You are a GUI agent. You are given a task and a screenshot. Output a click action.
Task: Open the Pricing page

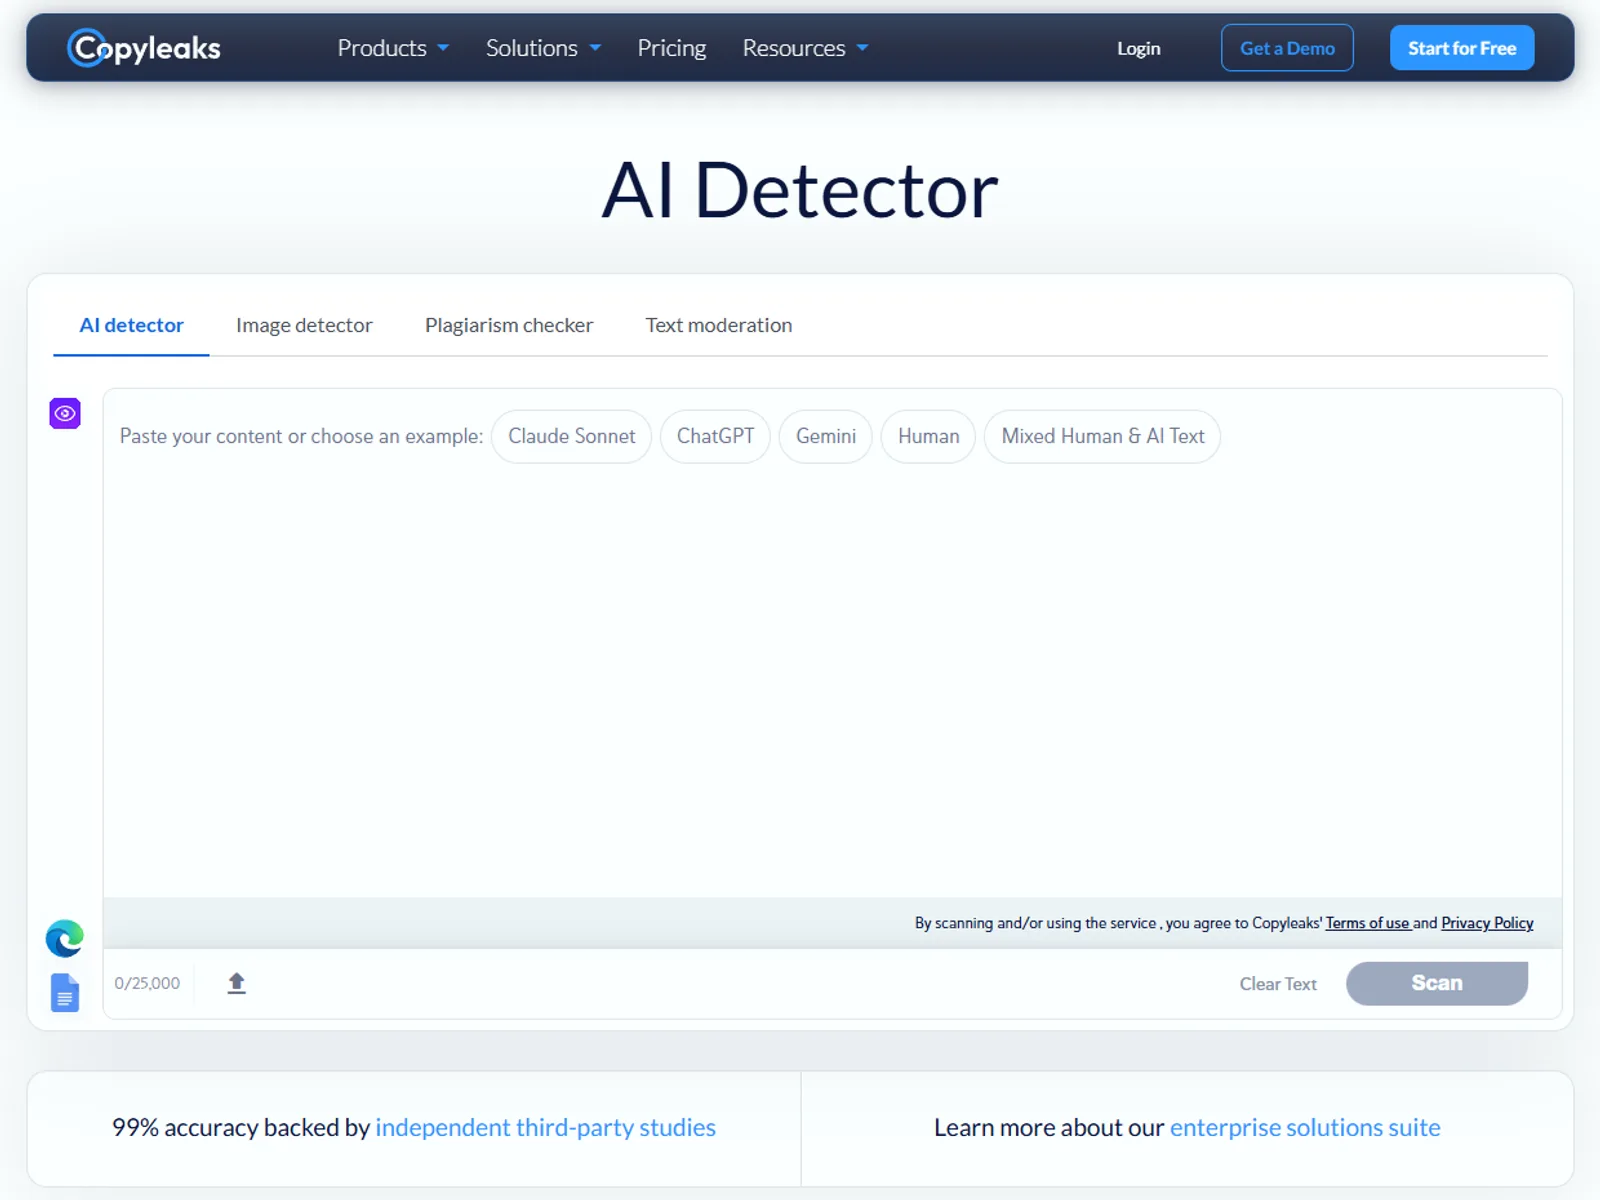(x=672, y=48)
